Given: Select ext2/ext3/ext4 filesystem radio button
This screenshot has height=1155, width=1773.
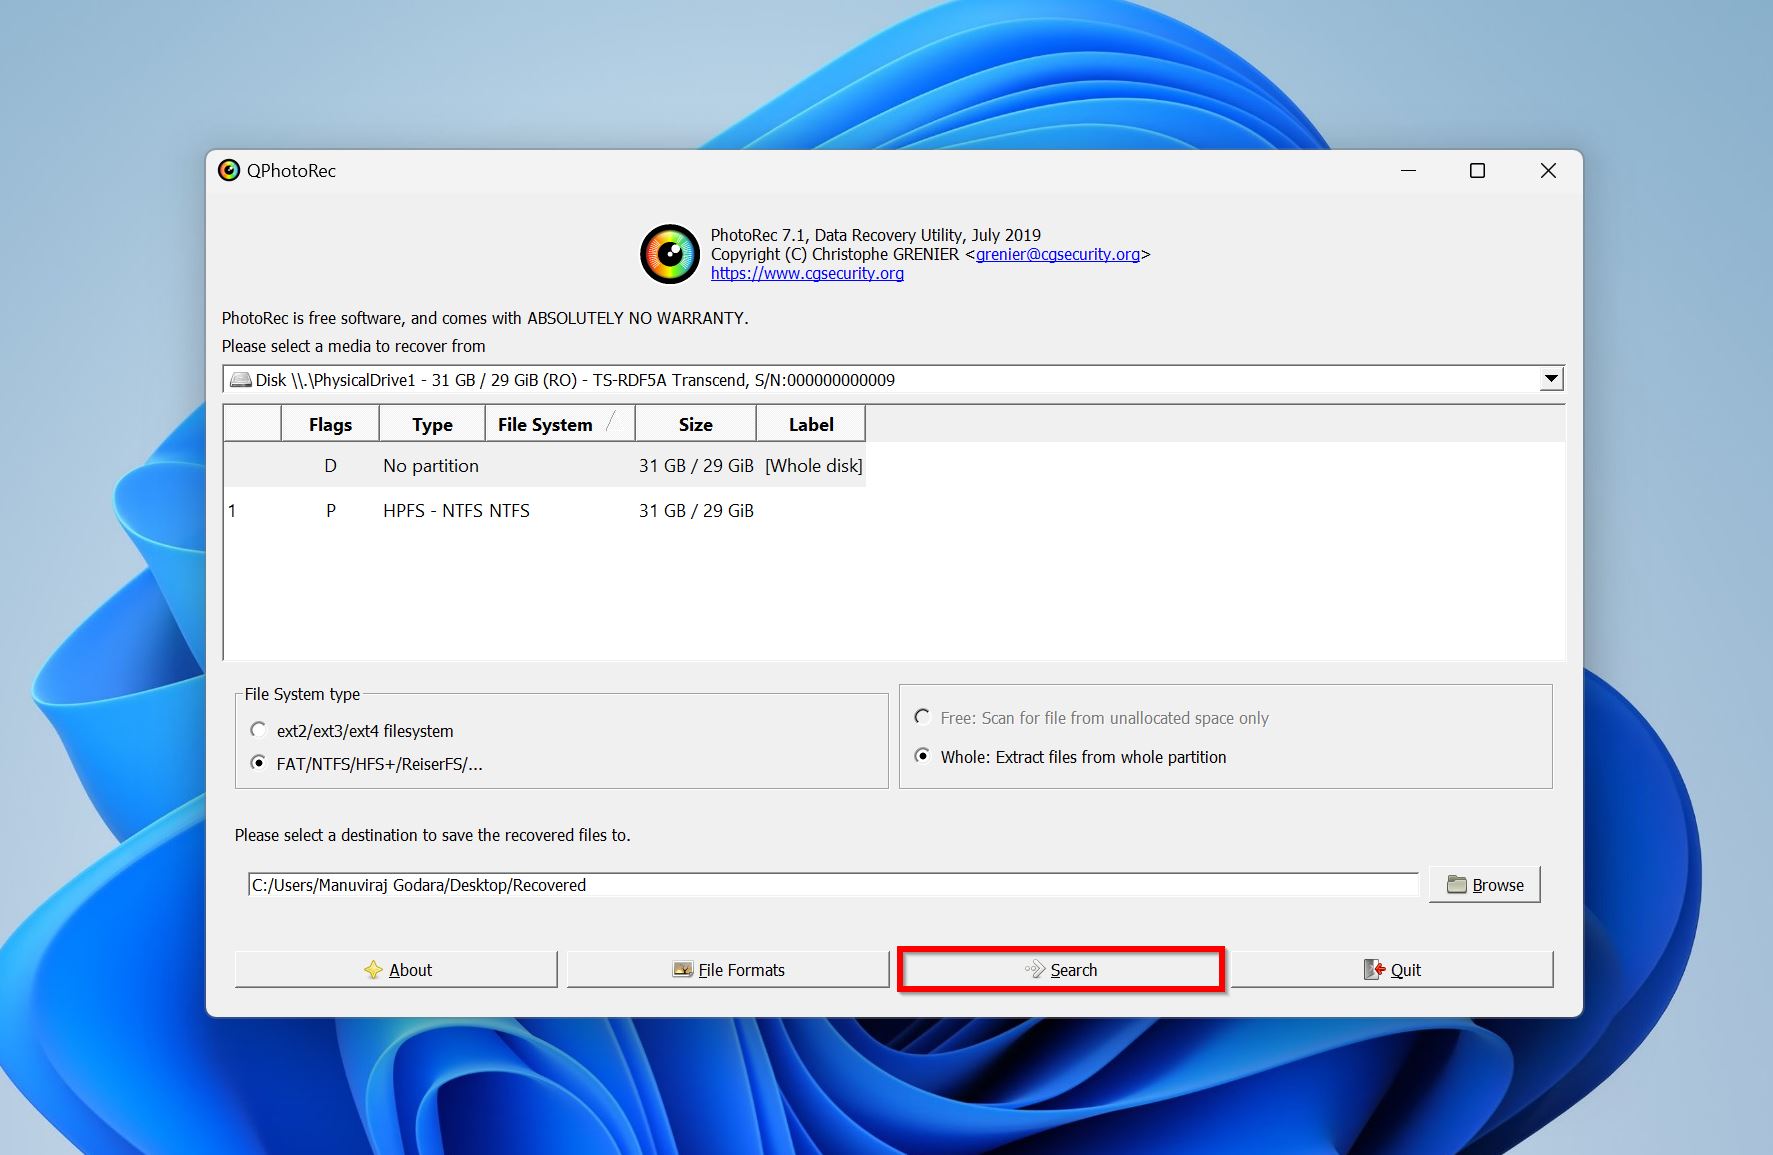Looking at the screenshot, I should tap(258, 730).
